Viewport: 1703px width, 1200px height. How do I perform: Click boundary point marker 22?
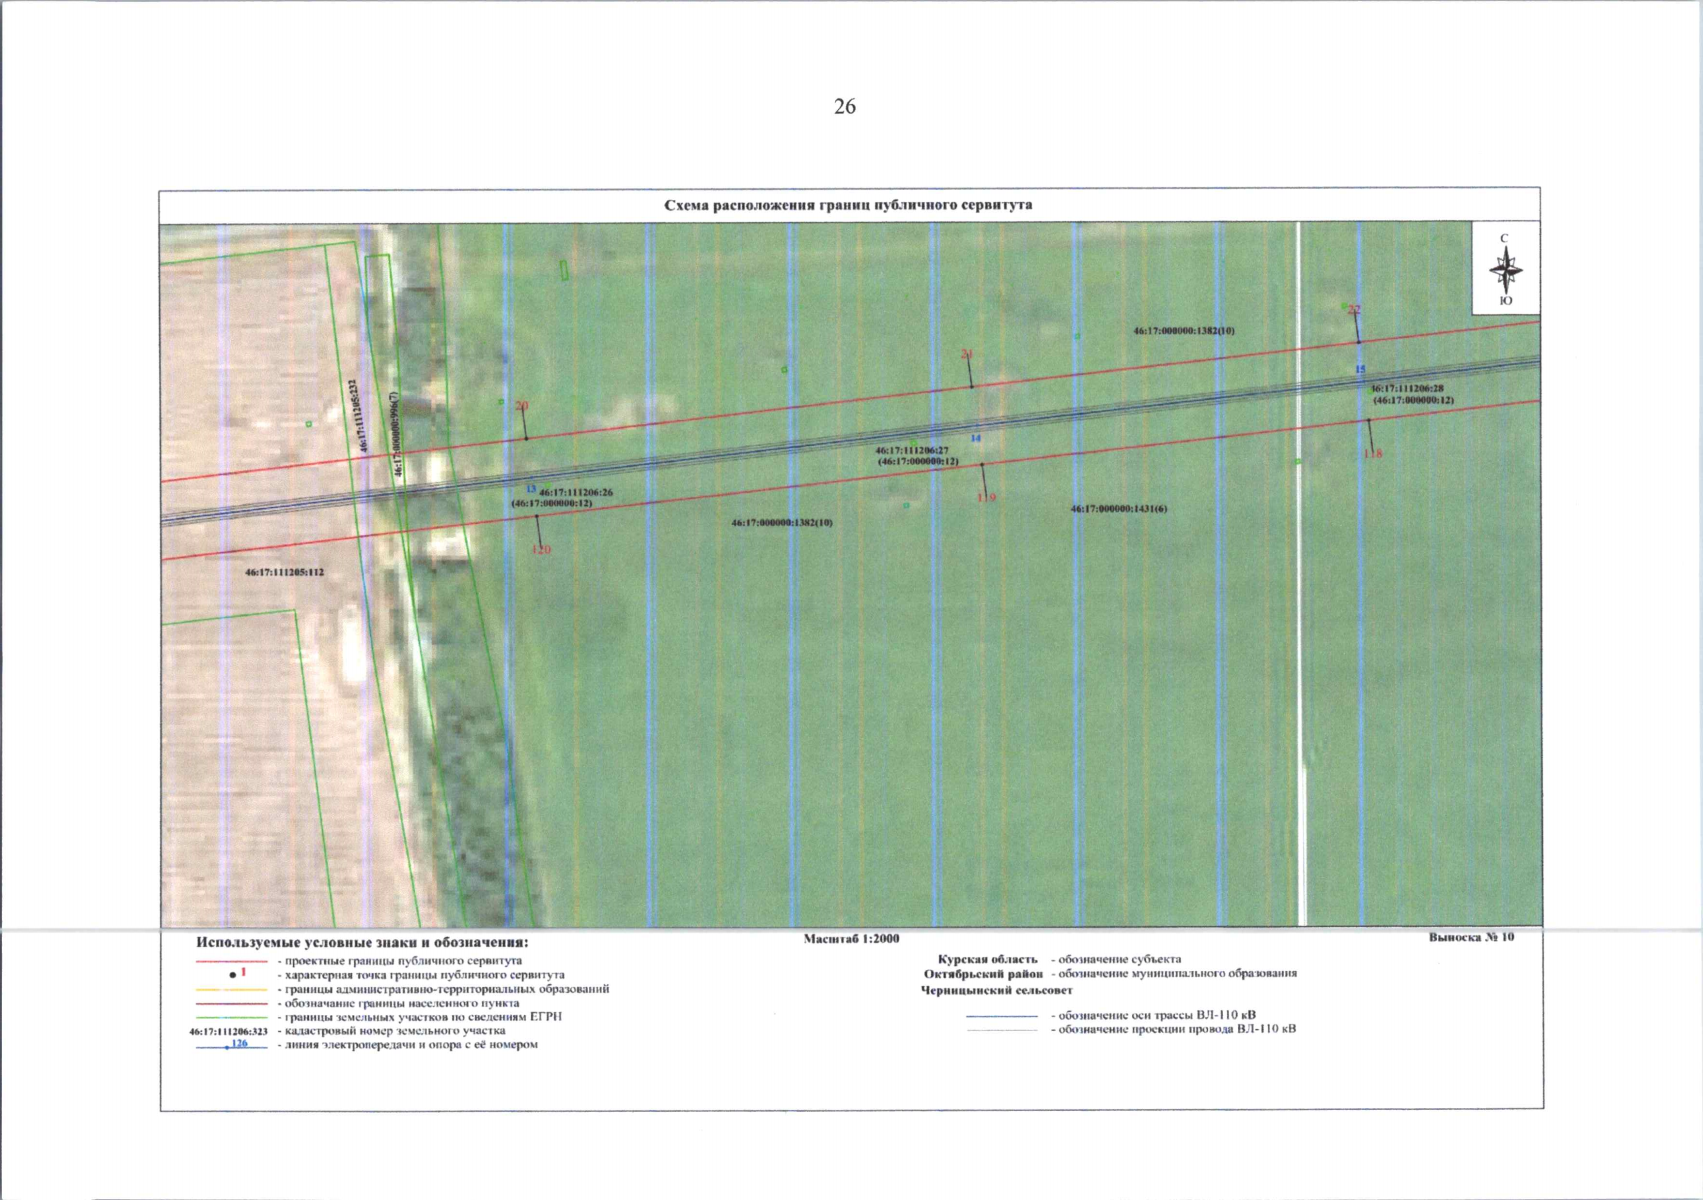1355,310
